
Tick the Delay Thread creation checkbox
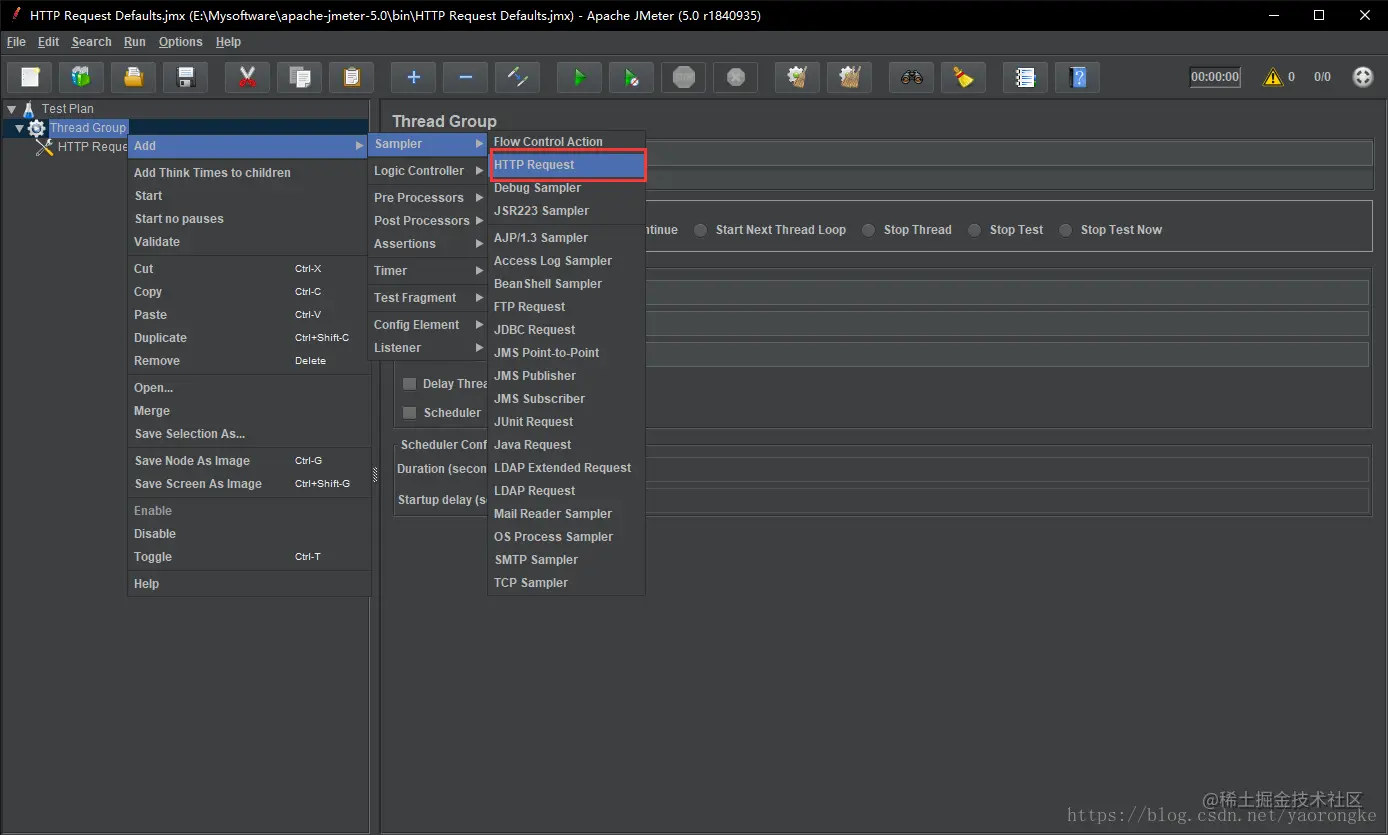tap(409, 384)
